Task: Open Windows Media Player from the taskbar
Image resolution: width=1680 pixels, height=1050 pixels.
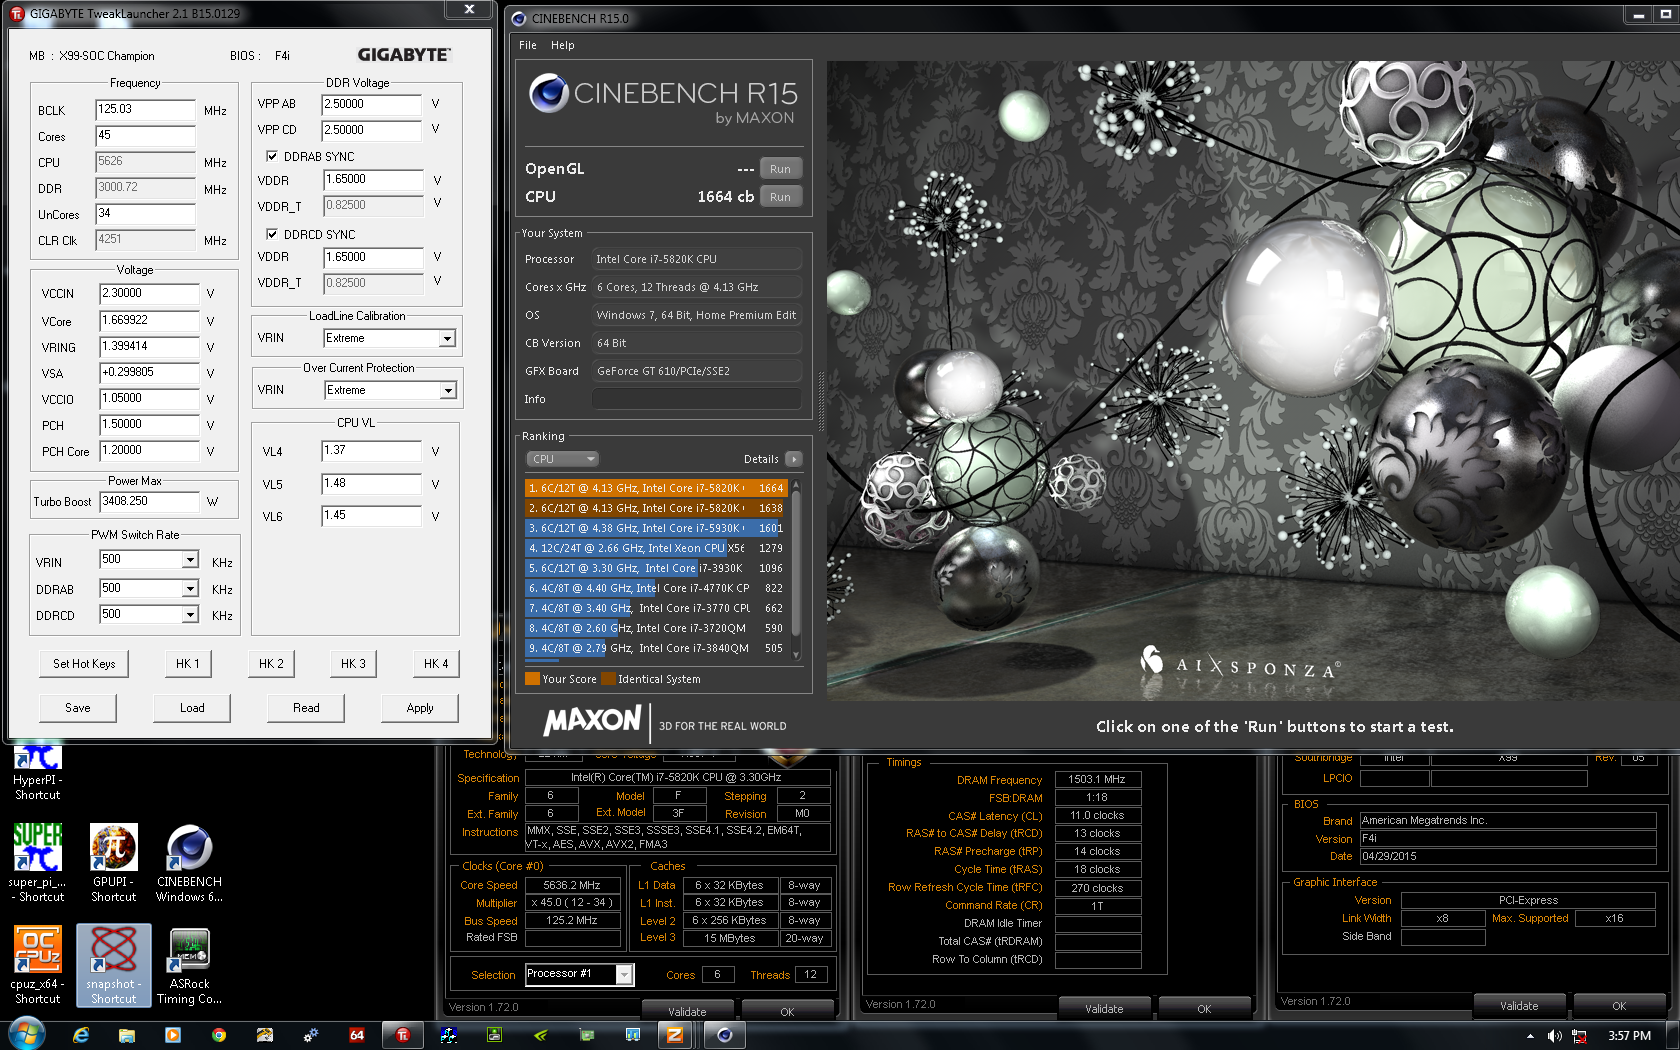Action: point(173,1035)
